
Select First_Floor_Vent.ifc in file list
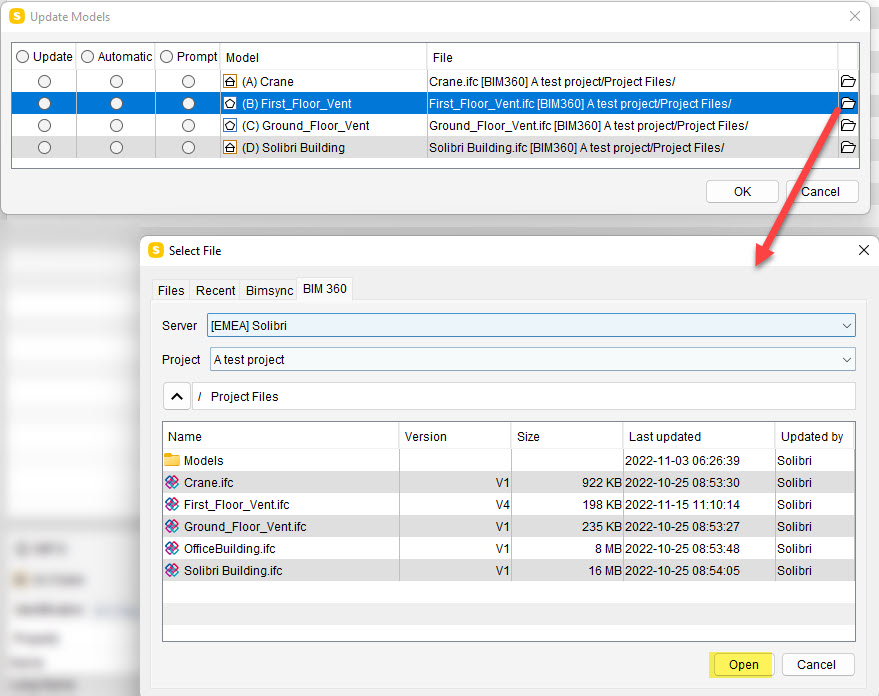click(x=236, y=505)
